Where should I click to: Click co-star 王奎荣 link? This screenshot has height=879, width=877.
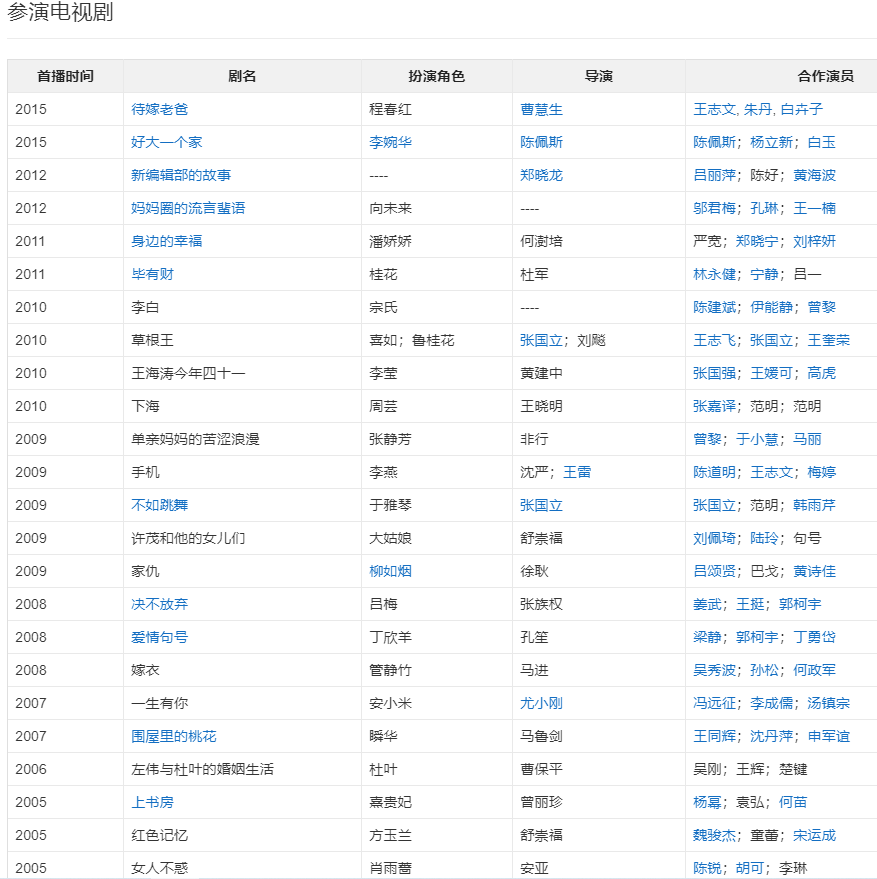829,340
